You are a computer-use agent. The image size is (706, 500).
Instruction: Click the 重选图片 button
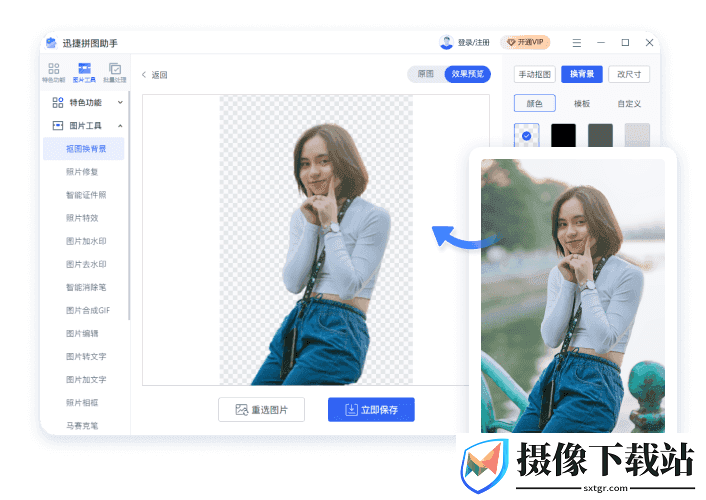pyautogui.click(x=262, y=409)
